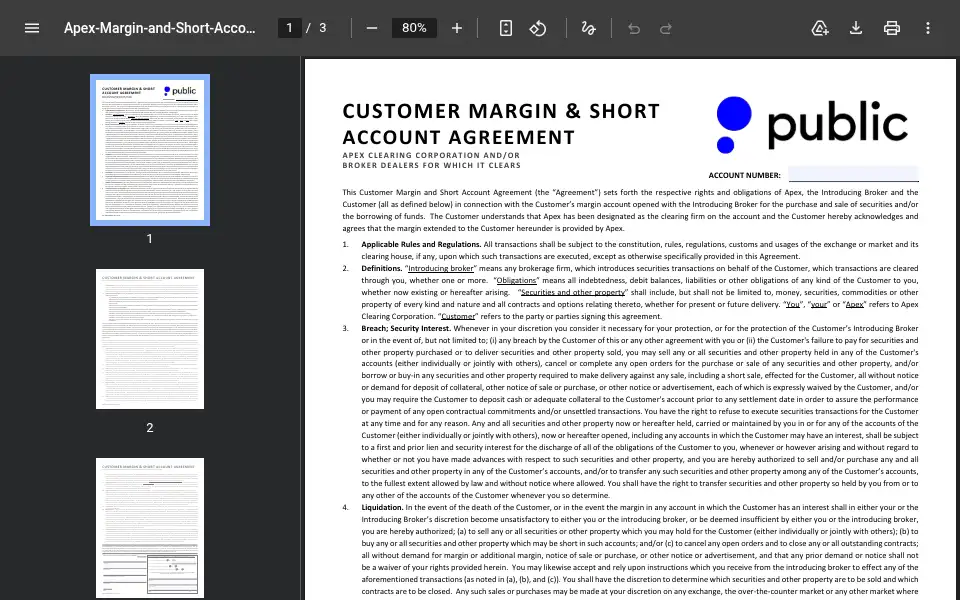960x600 pixels.
Task: Rotate the document counterclockwise
Action: pos(538,28)
